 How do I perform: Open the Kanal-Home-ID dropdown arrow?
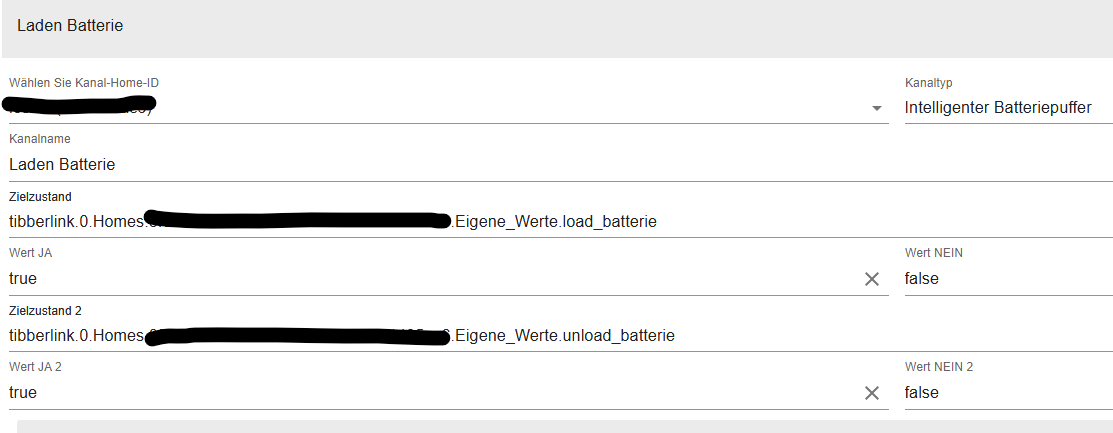[x=877, y=108]
